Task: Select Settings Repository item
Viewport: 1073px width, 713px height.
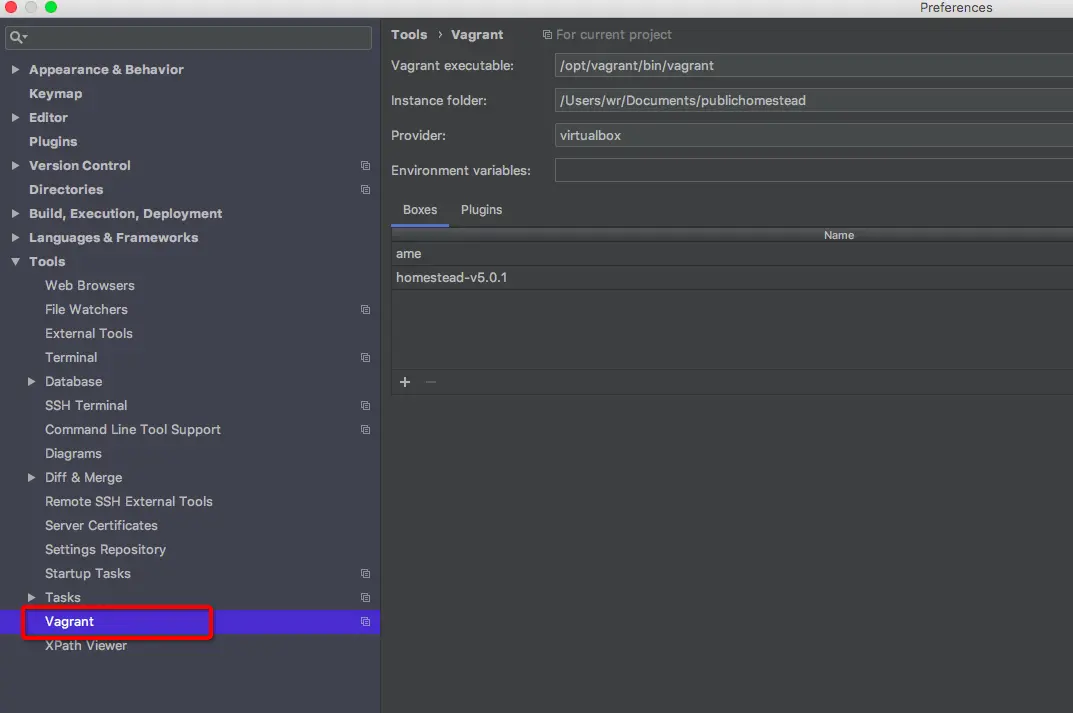Action: [x=105, y=549]
